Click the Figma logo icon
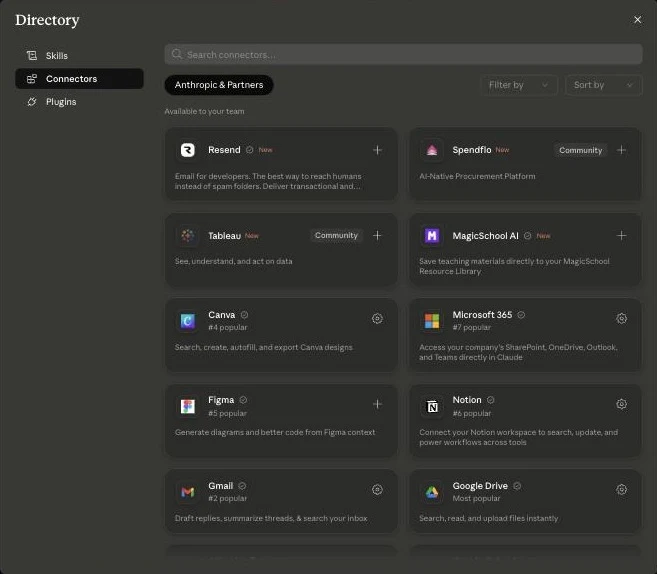Screen dimensions: 657x574 pyautogui.click(x=188, y=406)
